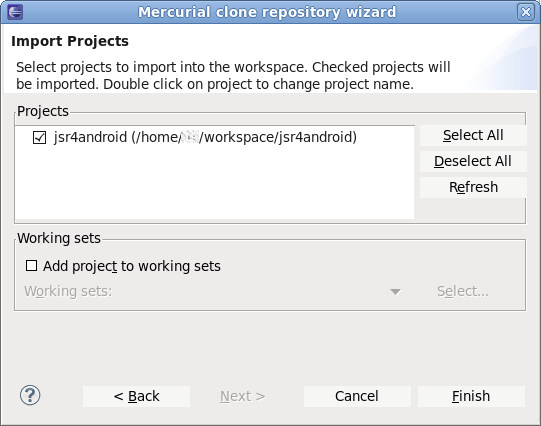Click the Eclipse icon in the title bar
Screen dimensions: 541x426
coord(14,12)
